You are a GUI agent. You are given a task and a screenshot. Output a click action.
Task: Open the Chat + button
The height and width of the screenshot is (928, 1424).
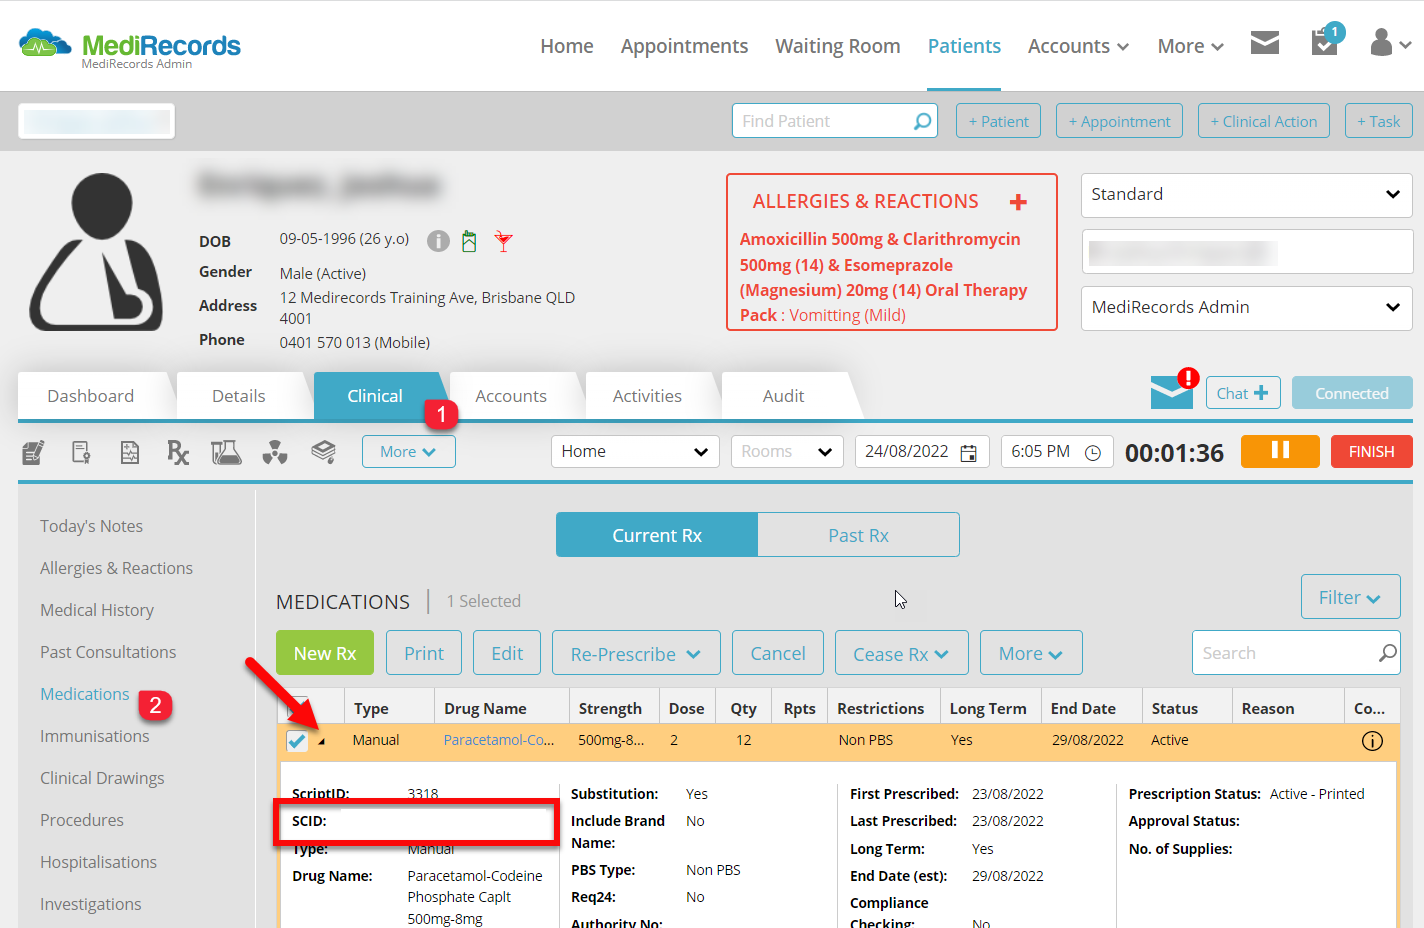click(x=1242, y=393)
